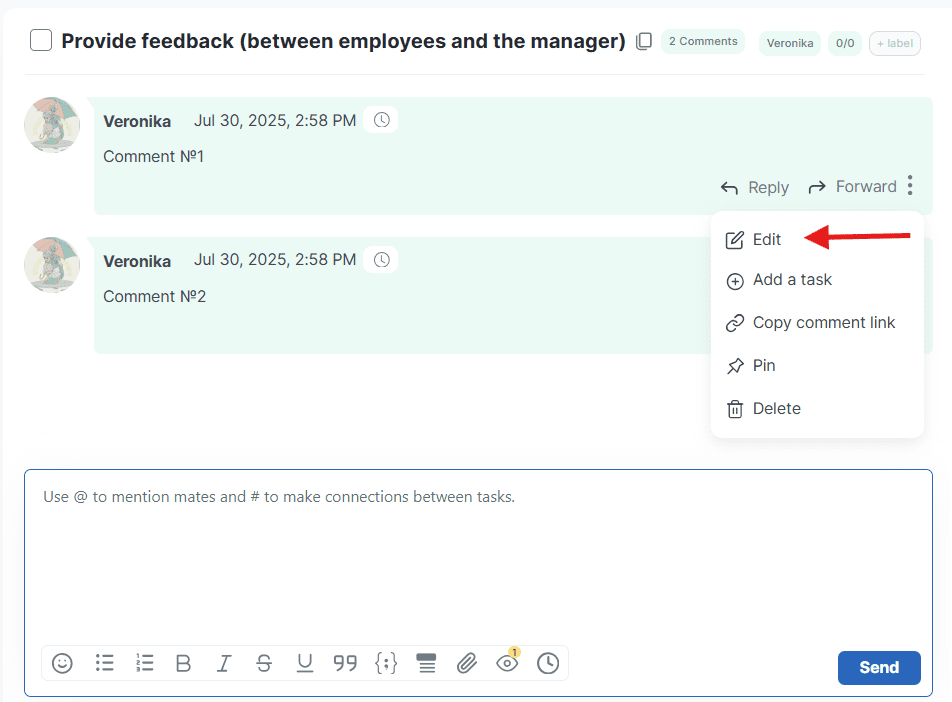952x702 pixels.
Task: Insert a blockquote in the comment
Action: click(x=345, y=663)
